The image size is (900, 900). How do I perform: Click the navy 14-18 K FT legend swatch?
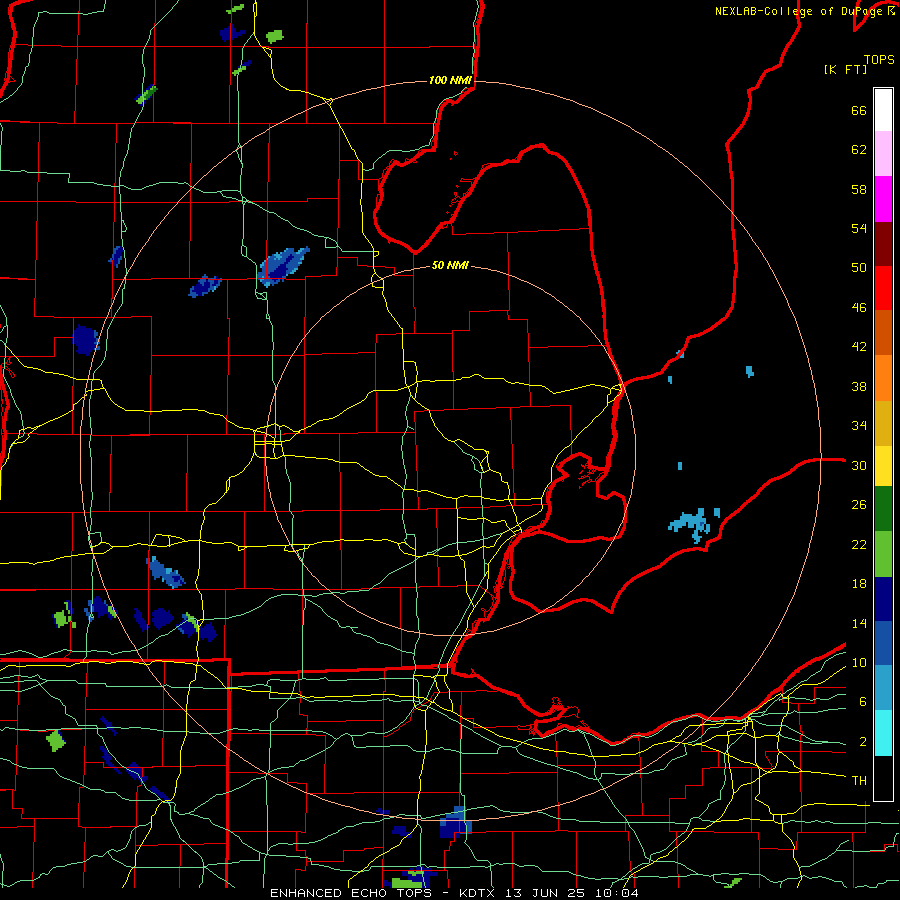tap(883, 599)
